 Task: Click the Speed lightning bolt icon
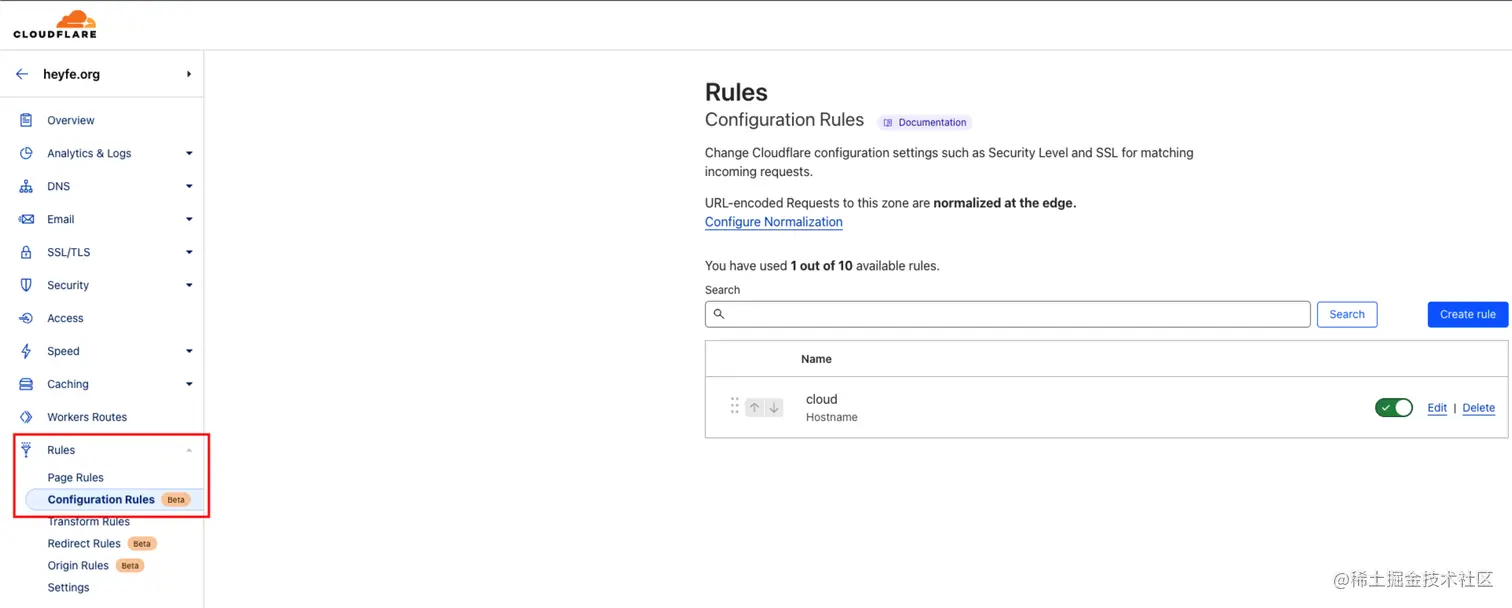pos(26,351)
